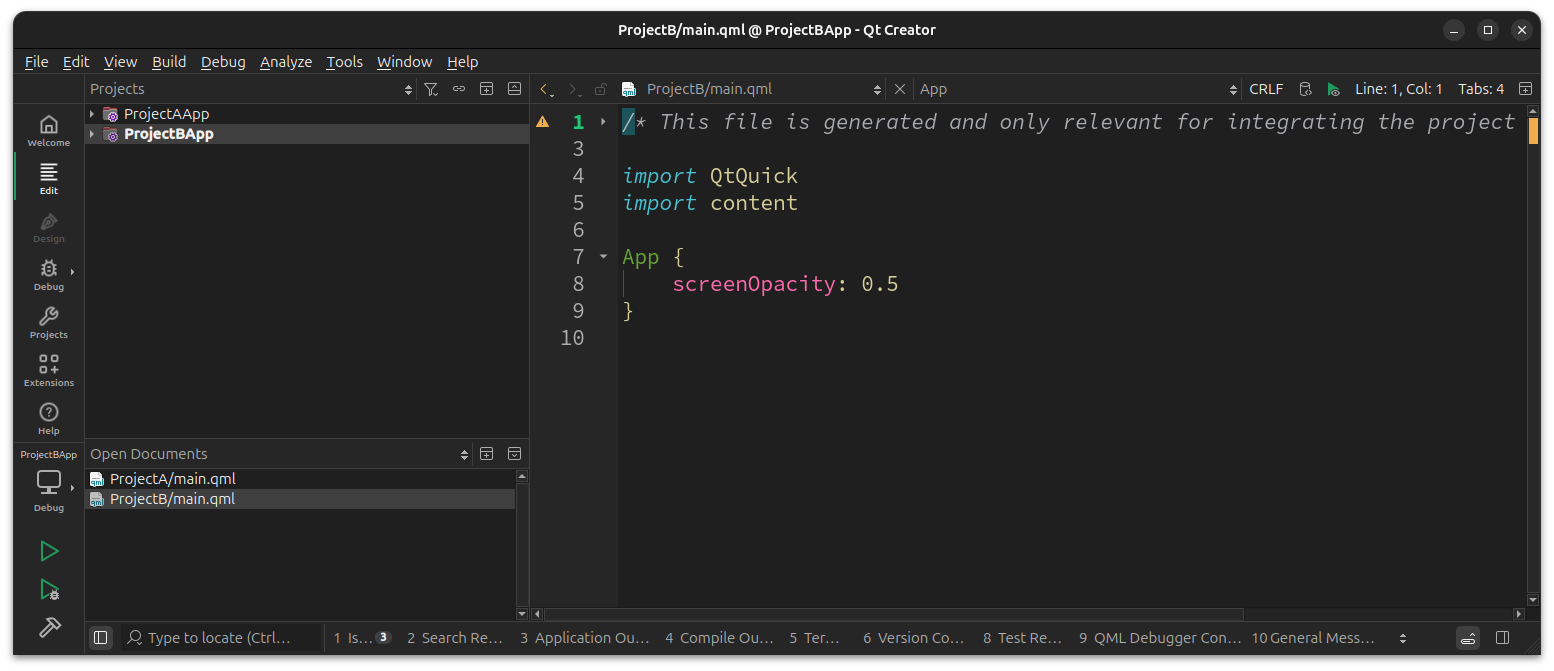Expand the ProjectAApp tree node
The width and height of the screenshot is (1554, 671).
point(92,114)
